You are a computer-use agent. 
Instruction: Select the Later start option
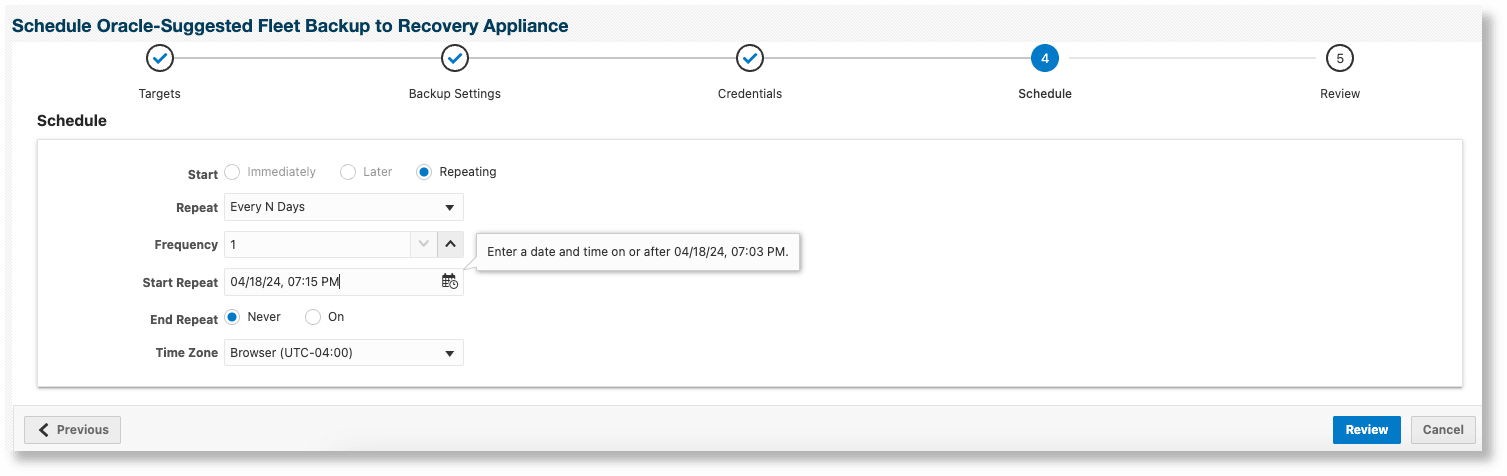coord(348,172)
